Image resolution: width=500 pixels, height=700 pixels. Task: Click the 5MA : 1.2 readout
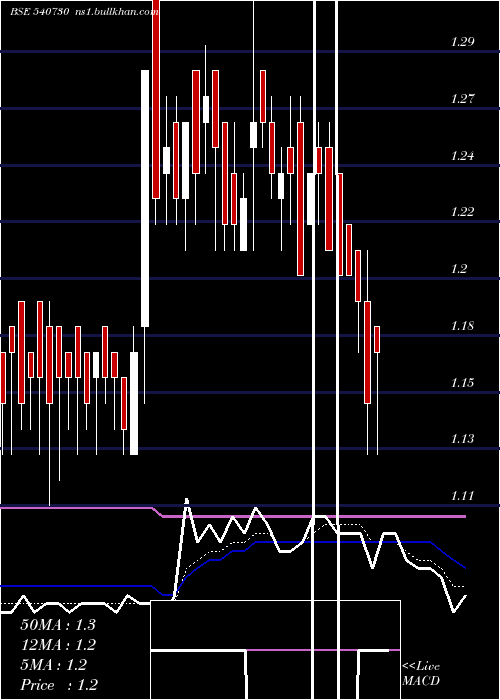point(54,665)
